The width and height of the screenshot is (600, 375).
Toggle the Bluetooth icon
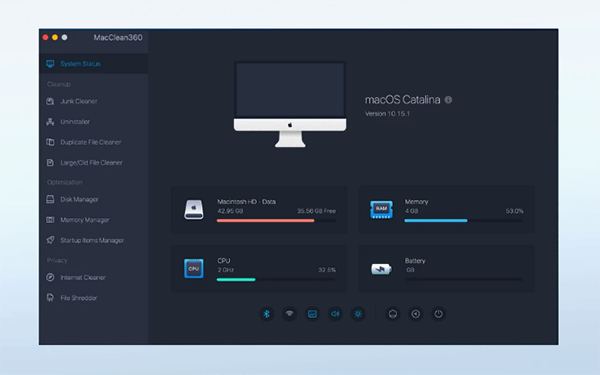[267, 314]
